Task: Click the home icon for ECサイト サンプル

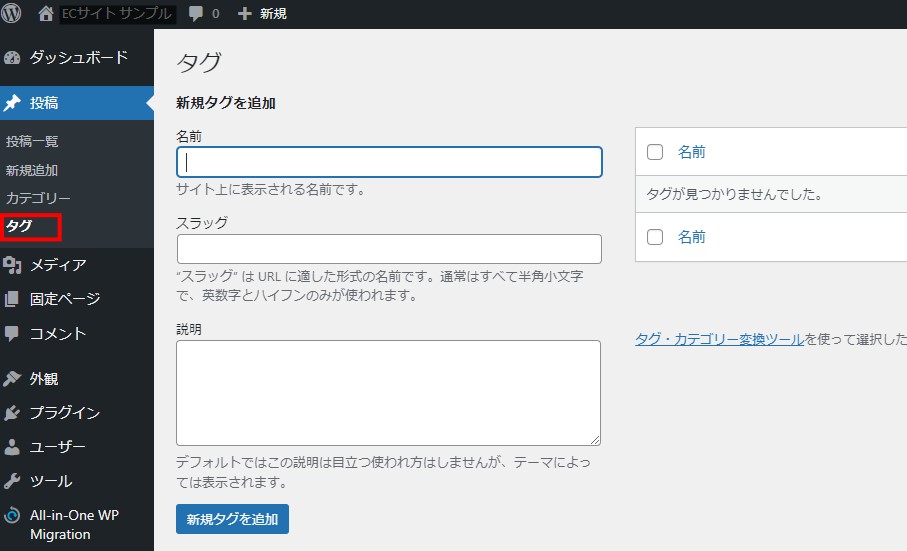Action: pos(45,14)
